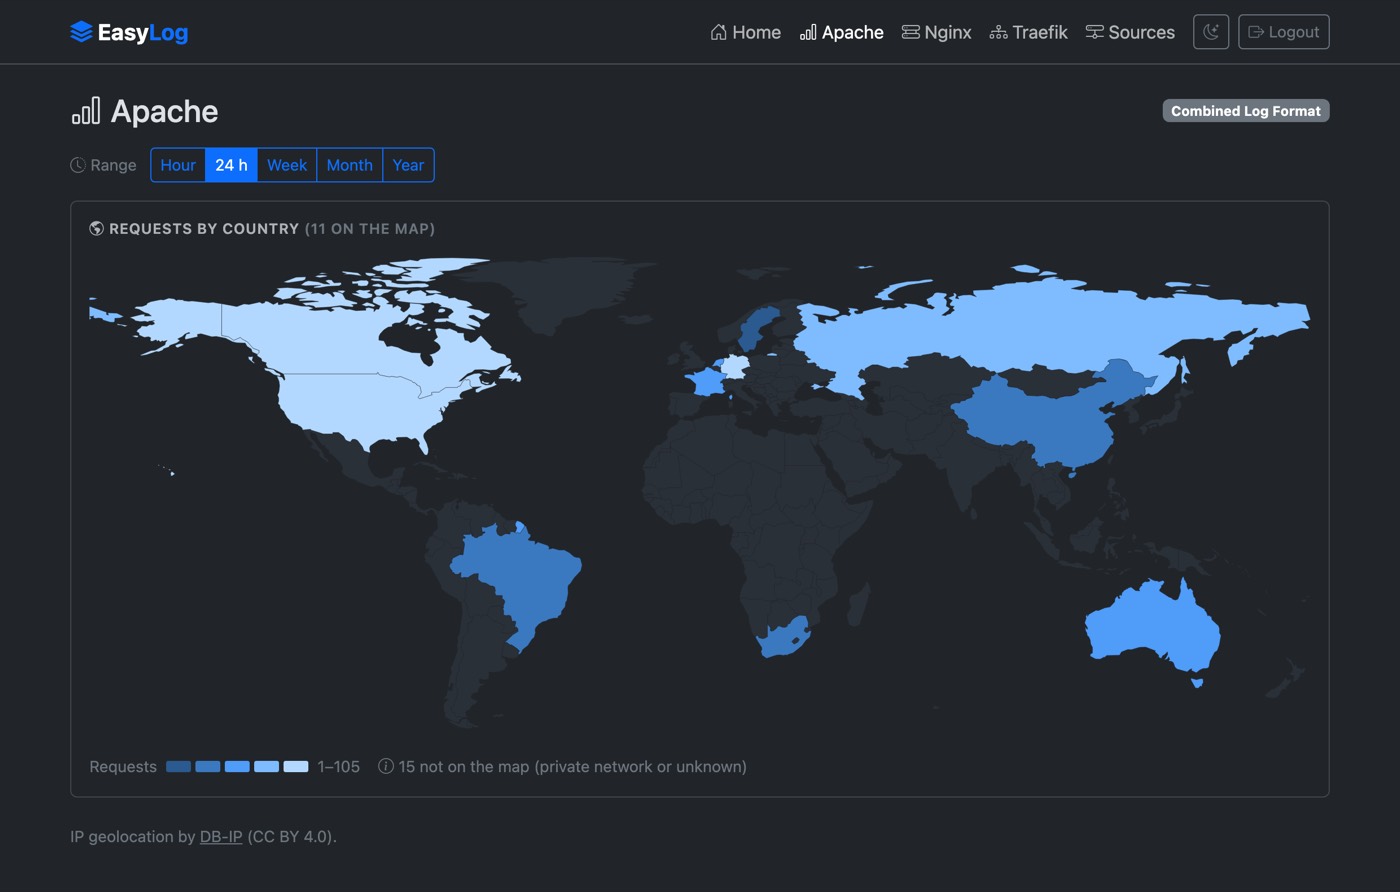Image resolution: width=1400 pixels, height=892 pixels.
Task: Click the 'REQUESTS BY COUNTRY' heading text
Action: point(204,228)
